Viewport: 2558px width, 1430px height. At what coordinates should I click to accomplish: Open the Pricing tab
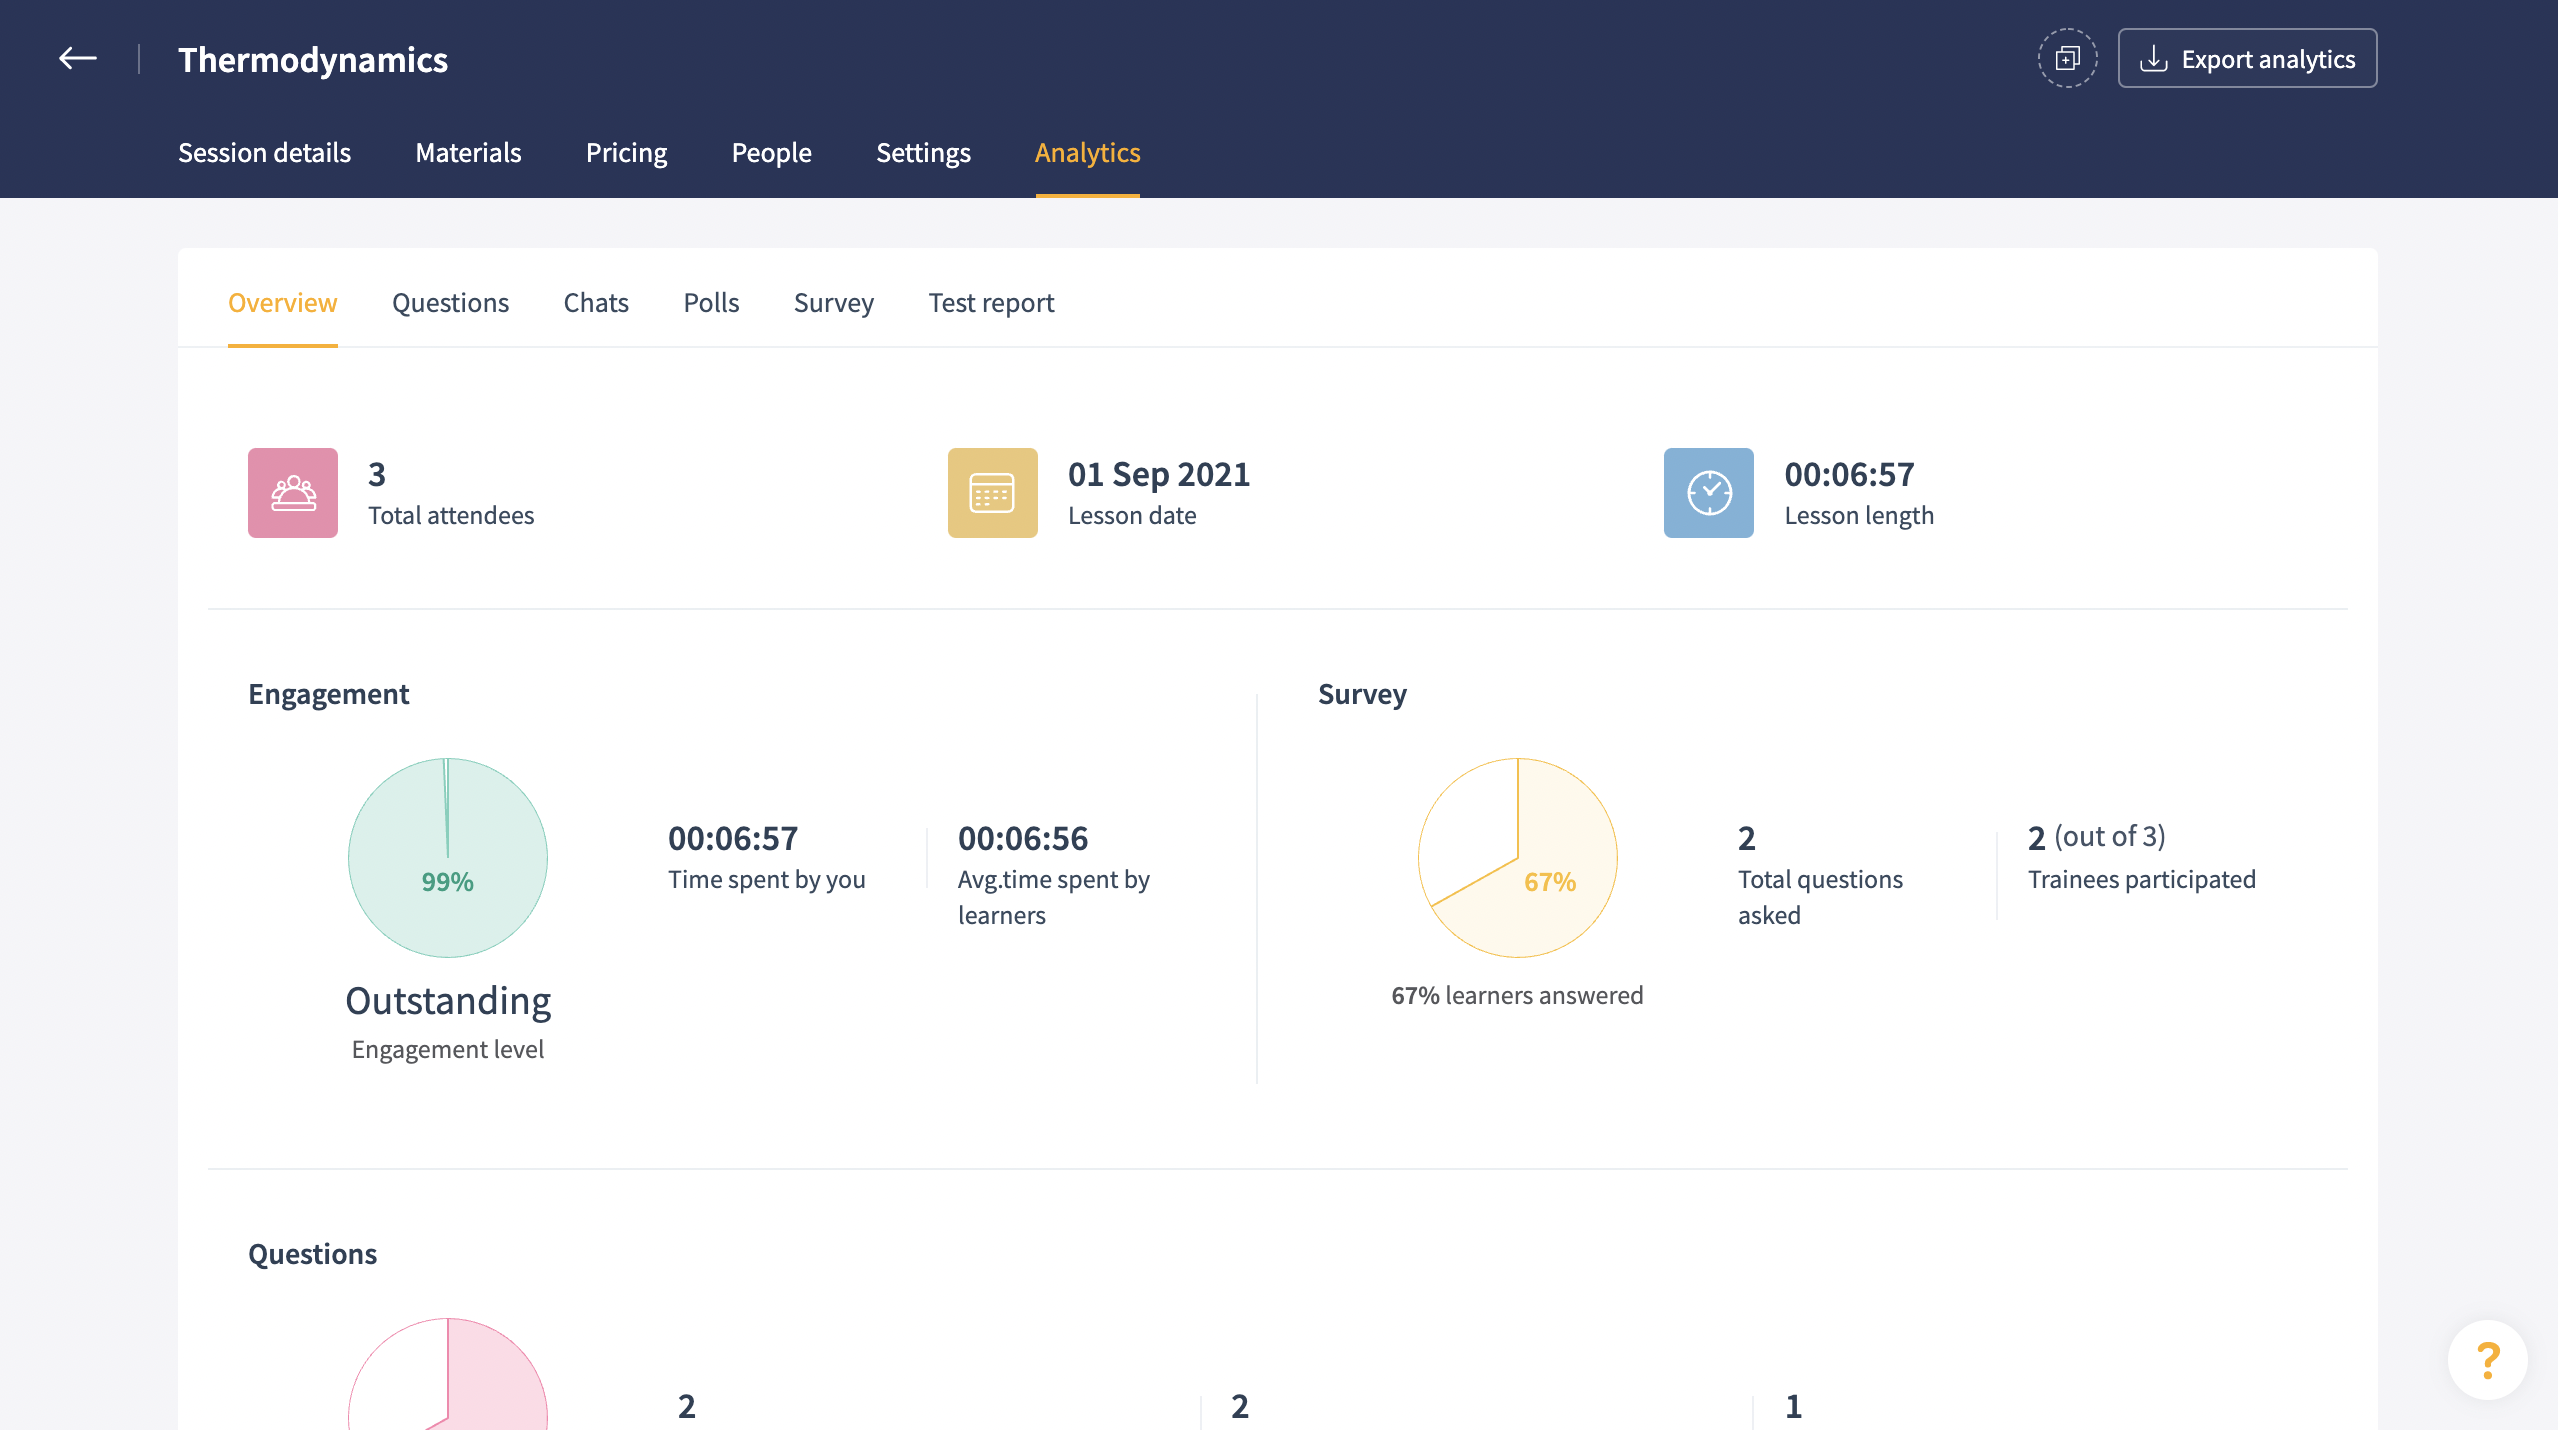[x=626, y=152]
